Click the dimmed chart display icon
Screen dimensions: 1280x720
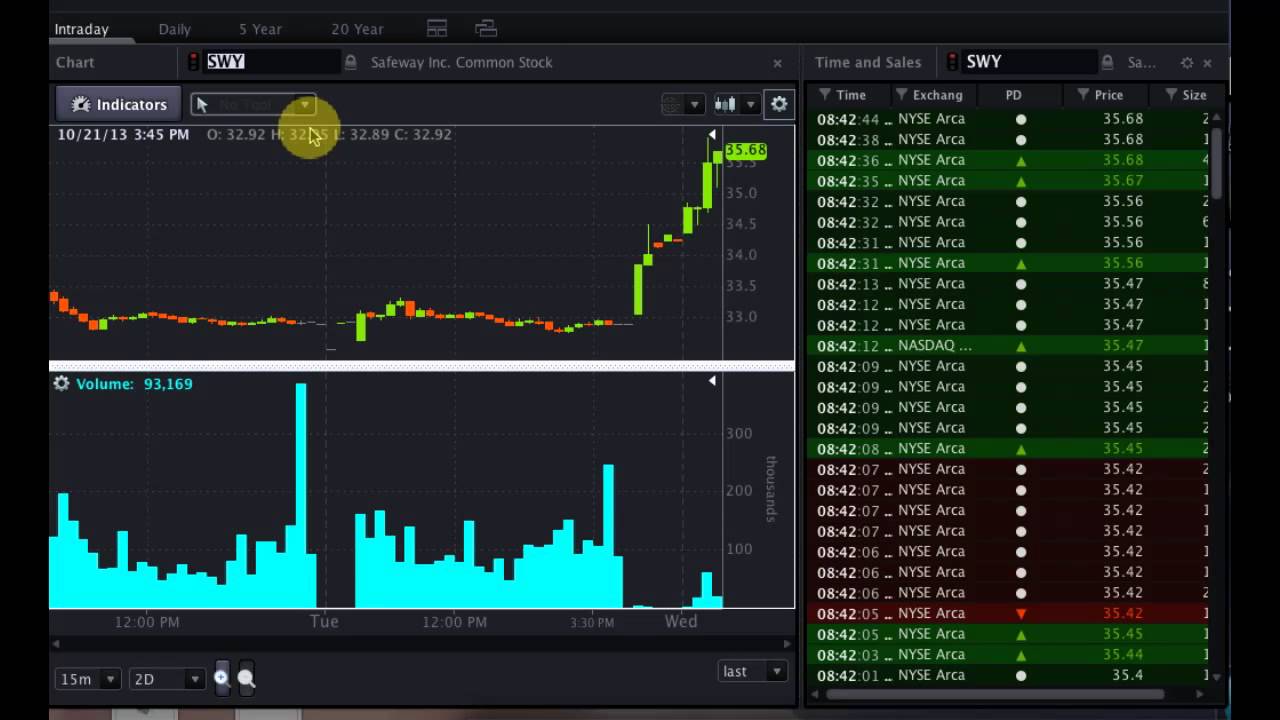(672, 104)
